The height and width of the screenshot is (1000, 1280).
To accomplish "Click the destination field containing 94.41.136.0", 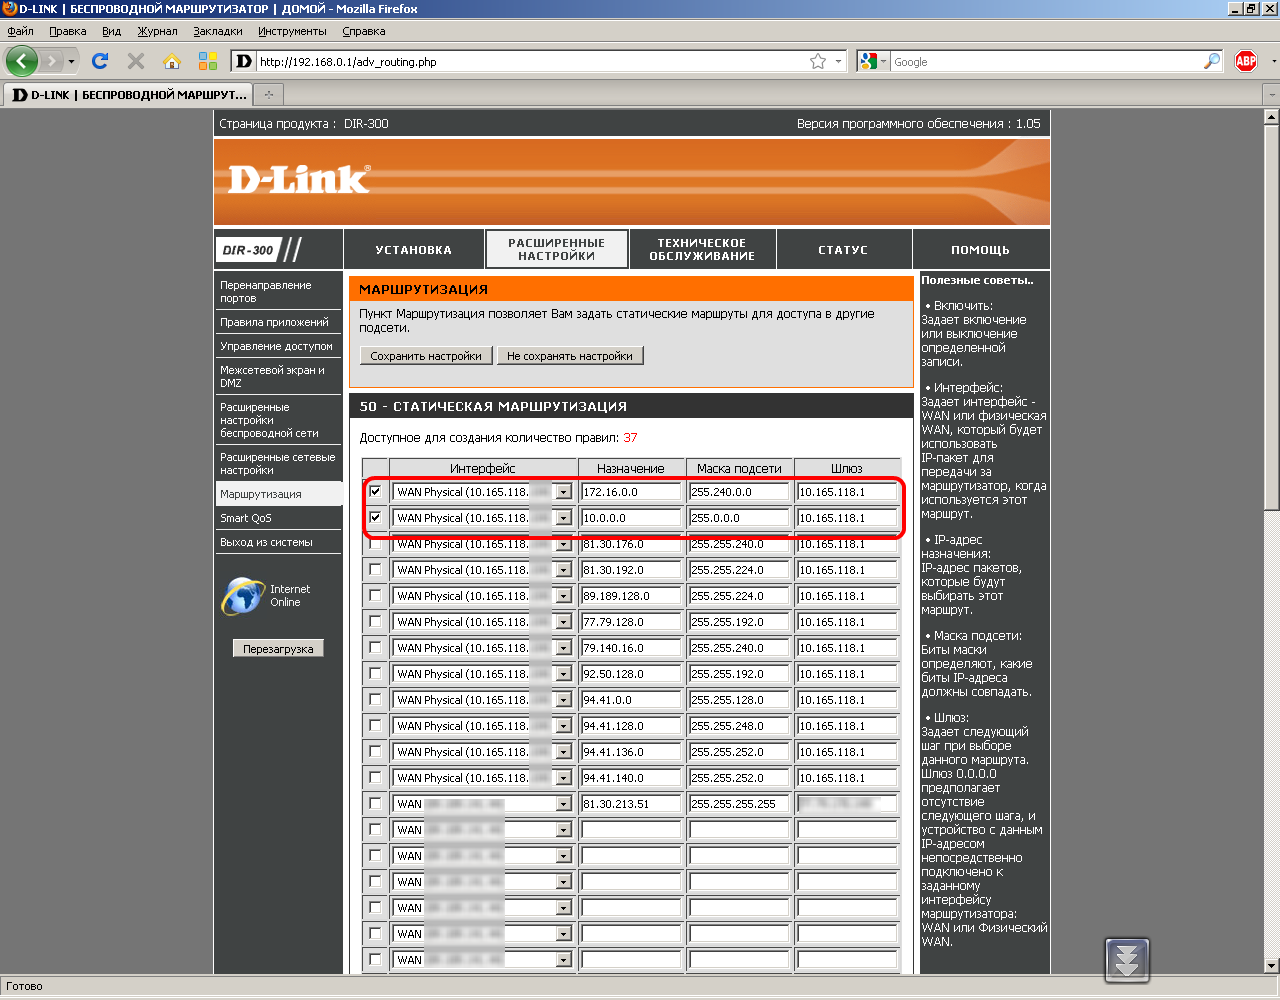I will pyautogui.click(x=631, y=752).
